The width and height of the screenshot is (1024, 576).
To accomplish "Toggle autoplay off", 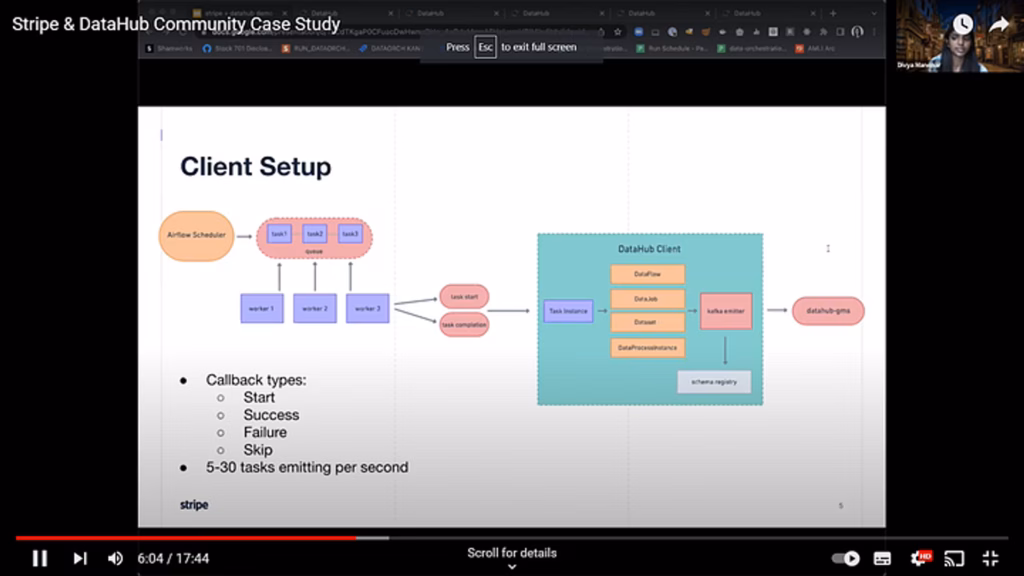I will click(x=845, y=558).
